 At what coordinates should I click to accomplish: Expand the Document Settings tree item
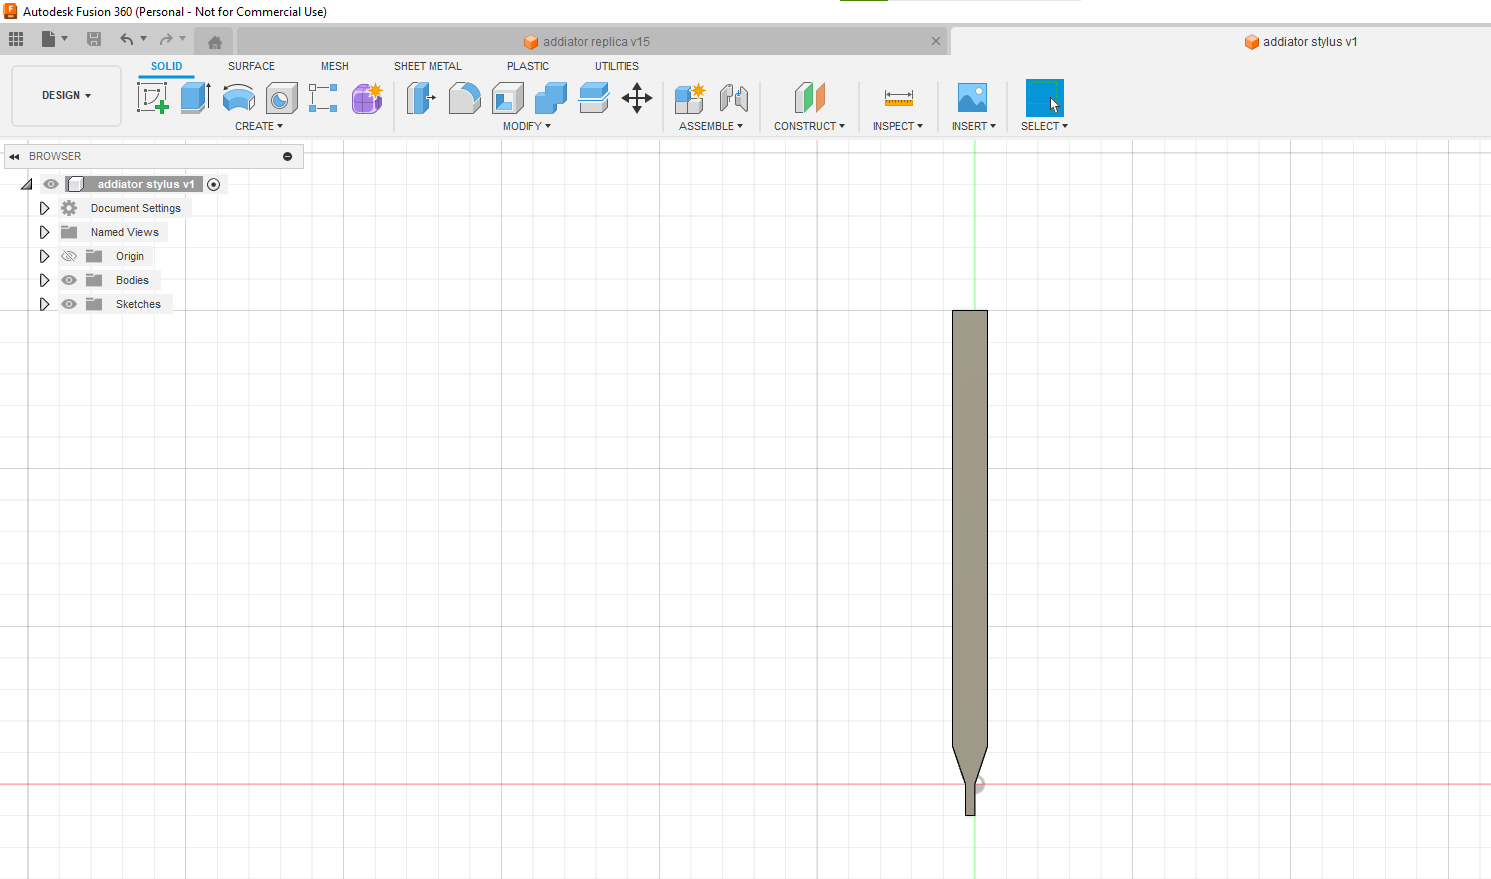(44, 207)
